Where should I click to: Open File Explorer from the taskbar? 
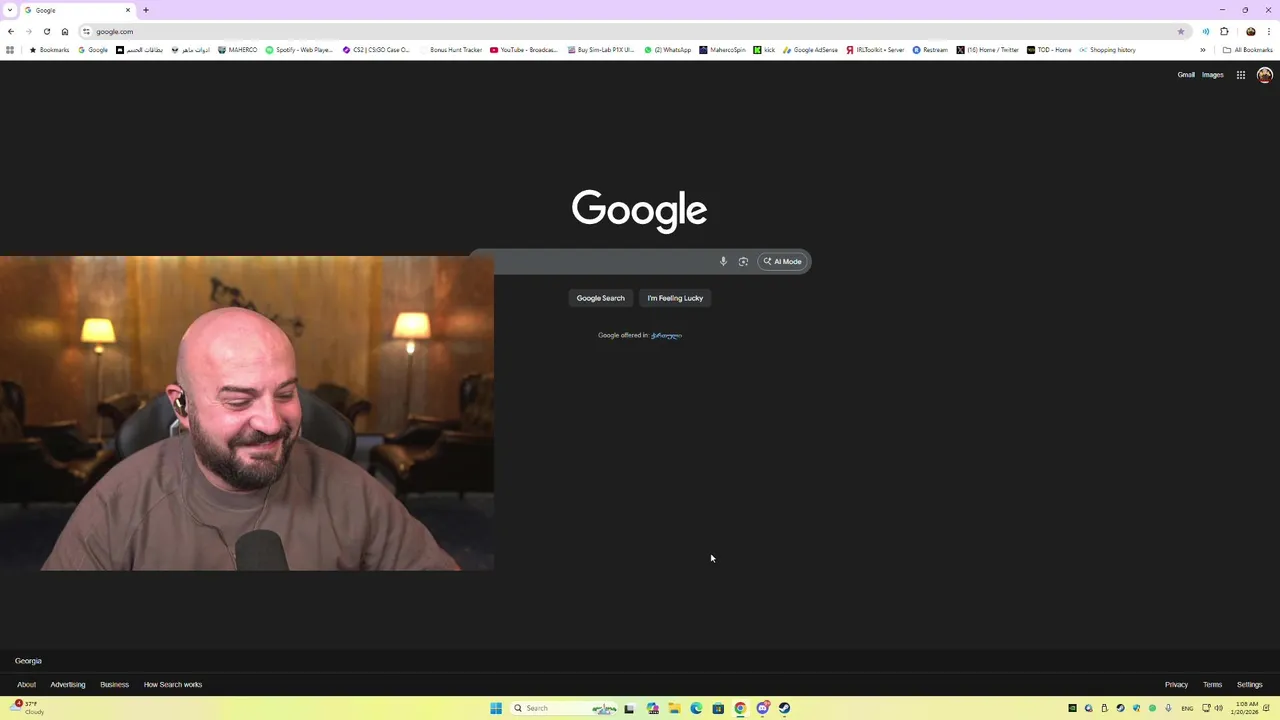[x=674, y=708]
